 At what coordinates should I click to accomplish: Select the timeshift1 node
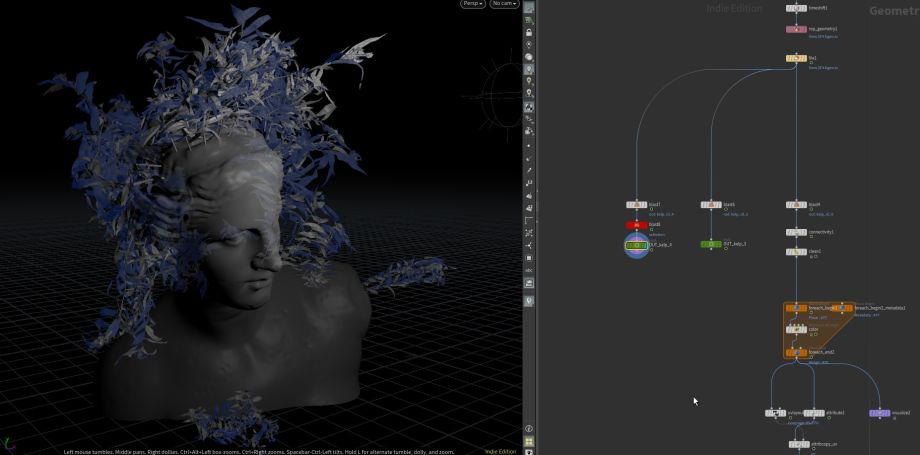pyautogui.click(x=796, y=8)
